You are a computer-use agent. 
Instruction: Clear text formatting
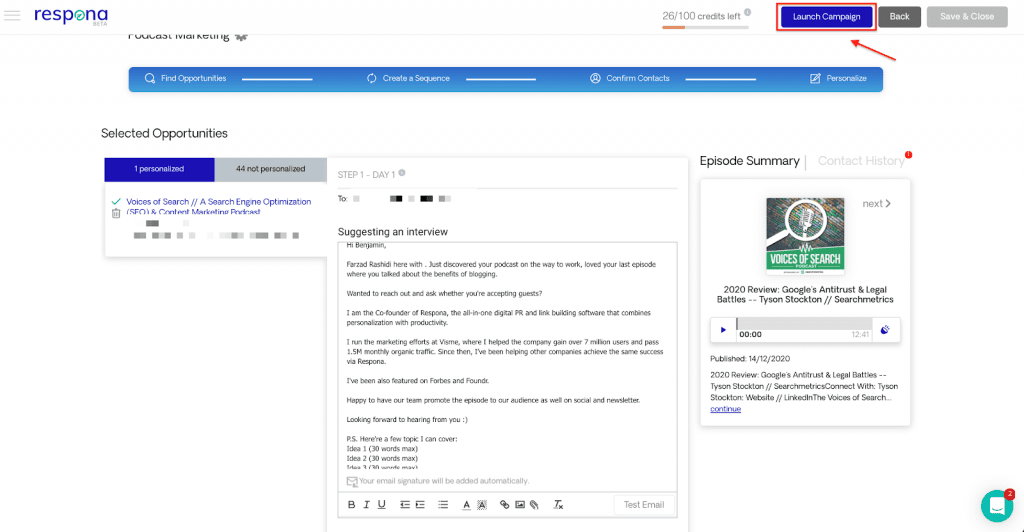point(558,505)
